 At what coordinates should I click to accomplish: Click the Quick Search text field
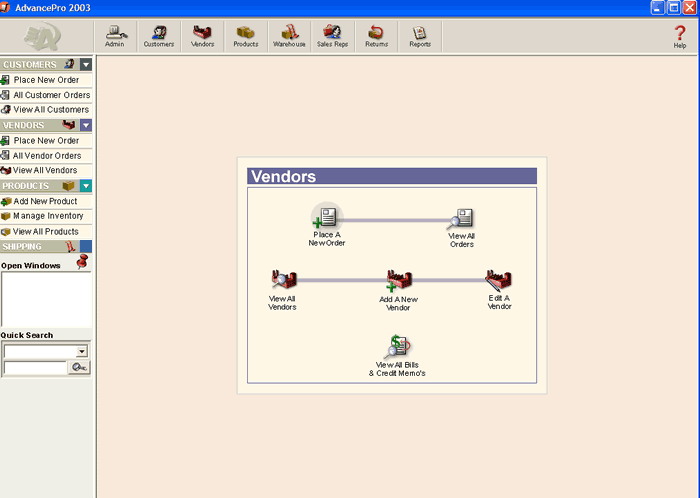tap(35, 367)
